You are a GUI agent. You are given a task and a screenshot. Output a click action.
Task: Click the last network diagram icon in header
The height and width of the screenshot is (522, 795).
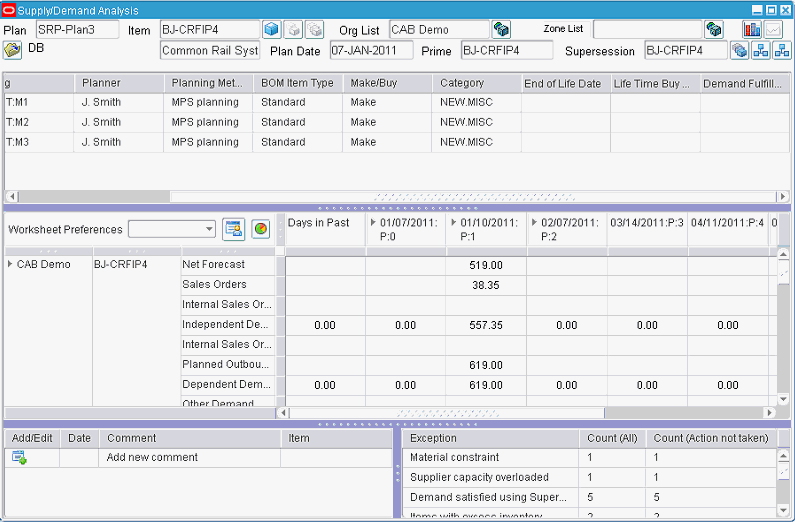[x=782, y=50]
